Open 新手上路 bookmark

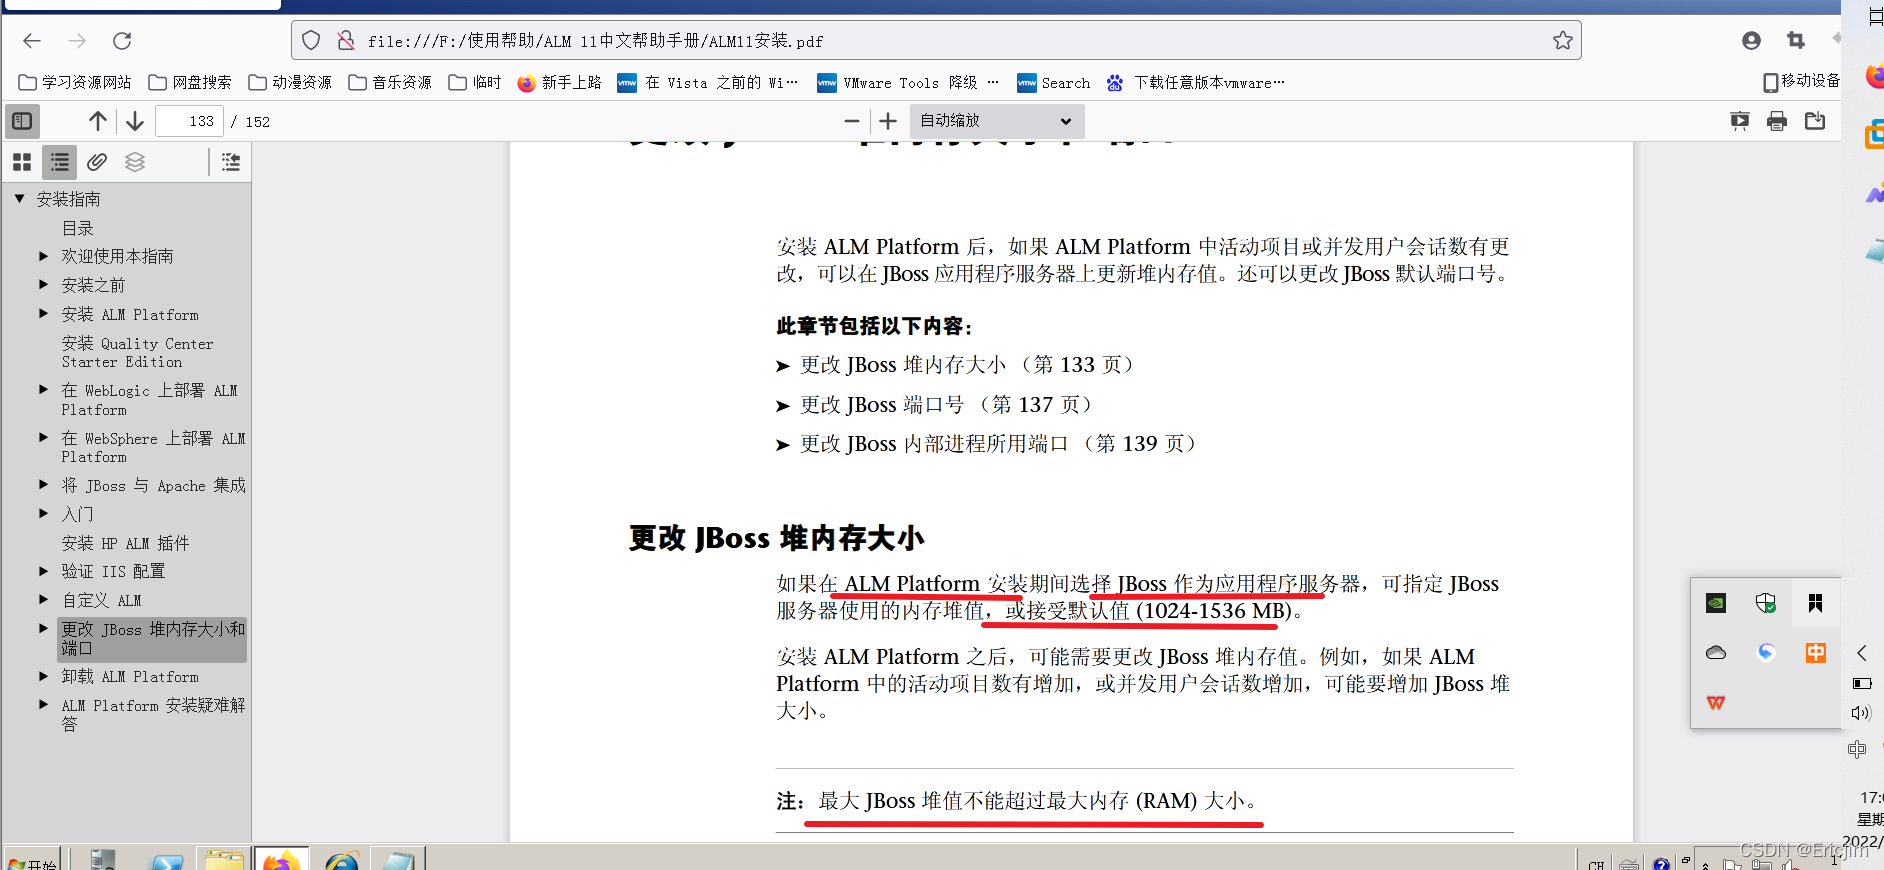click(560, 82)
